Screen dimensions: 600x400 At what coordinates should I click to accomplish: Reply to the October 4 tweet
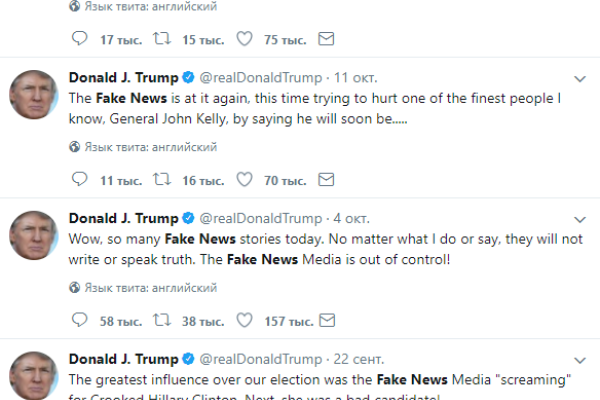81,320
